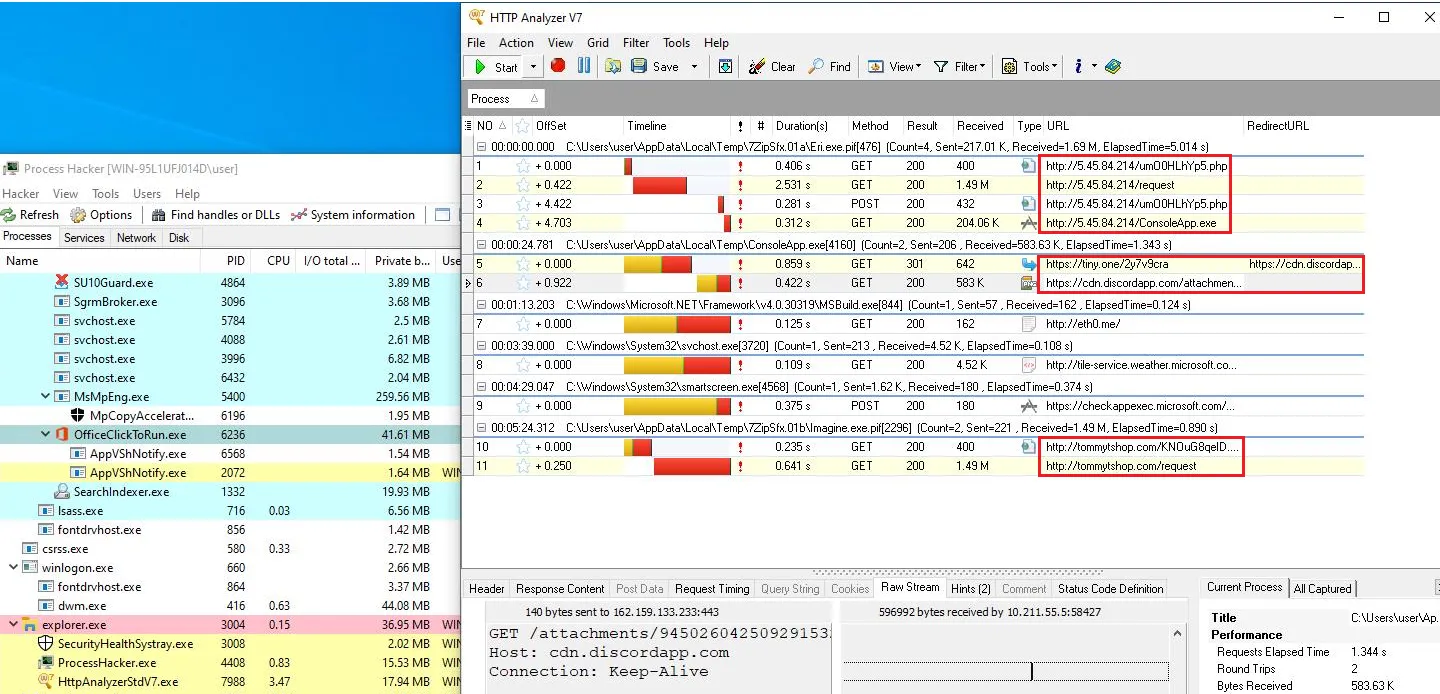This screenshot has width=1440, height=694.
Task: Select the Response Content tab
Action: pyautogui.click(x=560, y=589)
